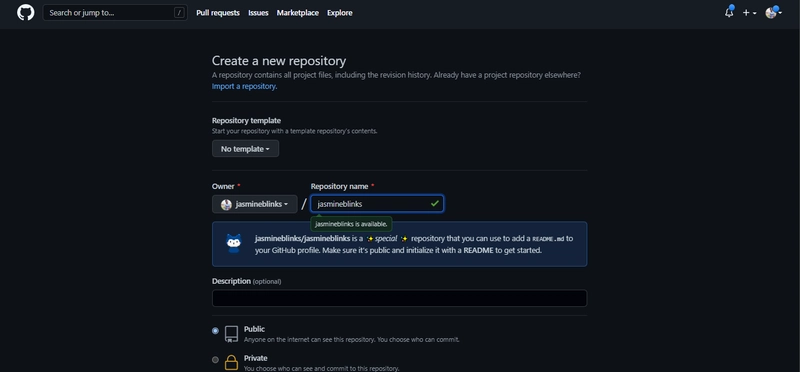Open the notifications bell

coord(729,13)
